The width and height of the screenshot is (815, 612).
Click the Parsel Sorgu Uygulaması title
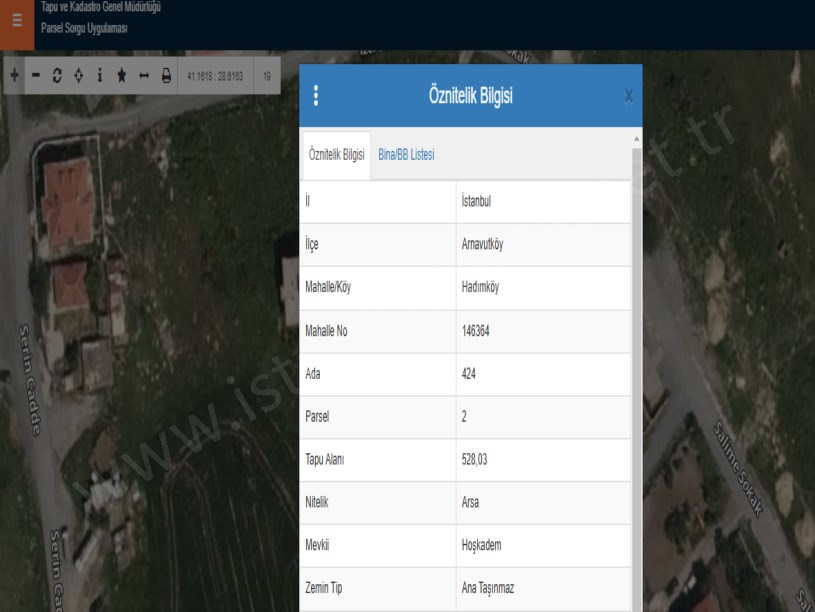click(x=84, y=28)
